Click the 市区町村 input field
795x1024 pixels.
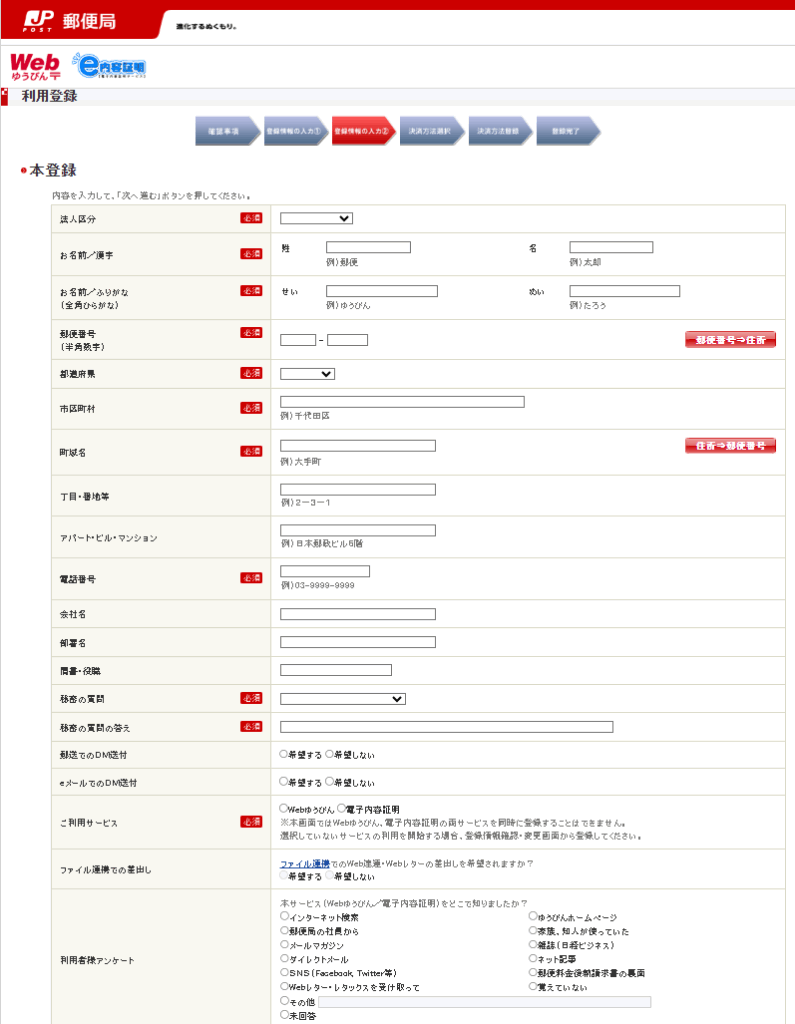402,402
